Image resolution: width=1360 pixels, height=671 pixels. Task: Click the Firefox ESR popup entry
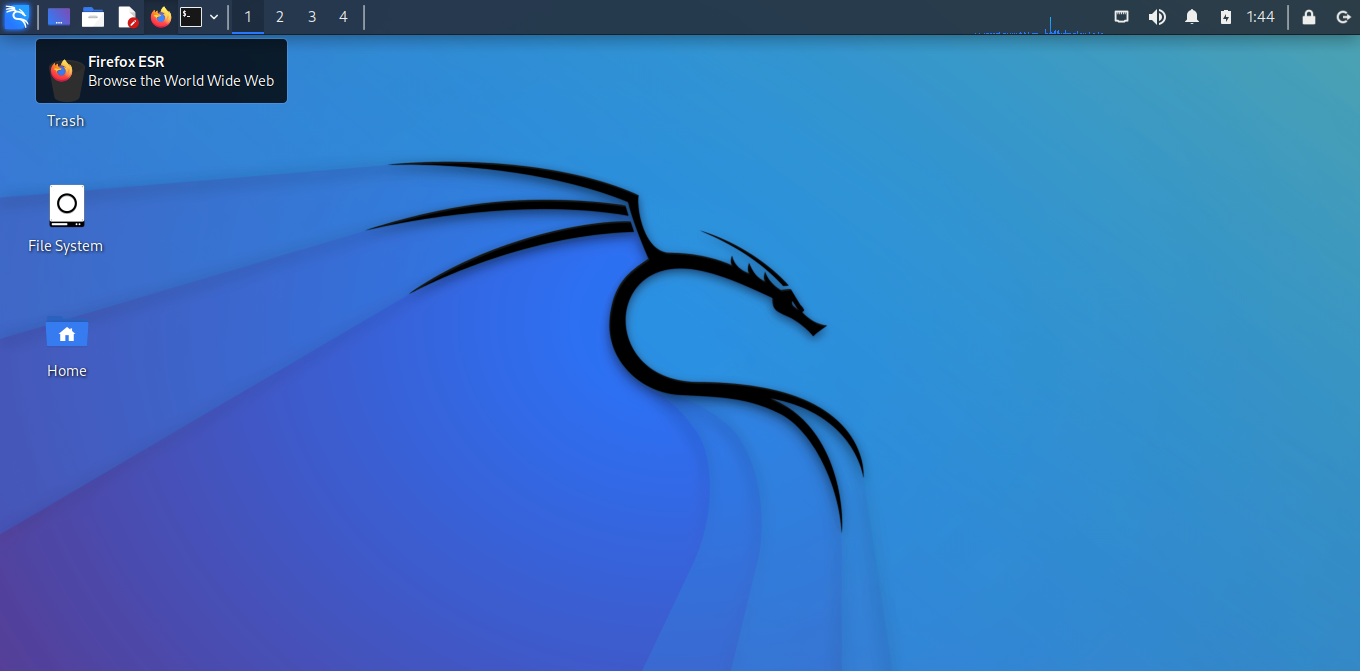click(161, 70)
